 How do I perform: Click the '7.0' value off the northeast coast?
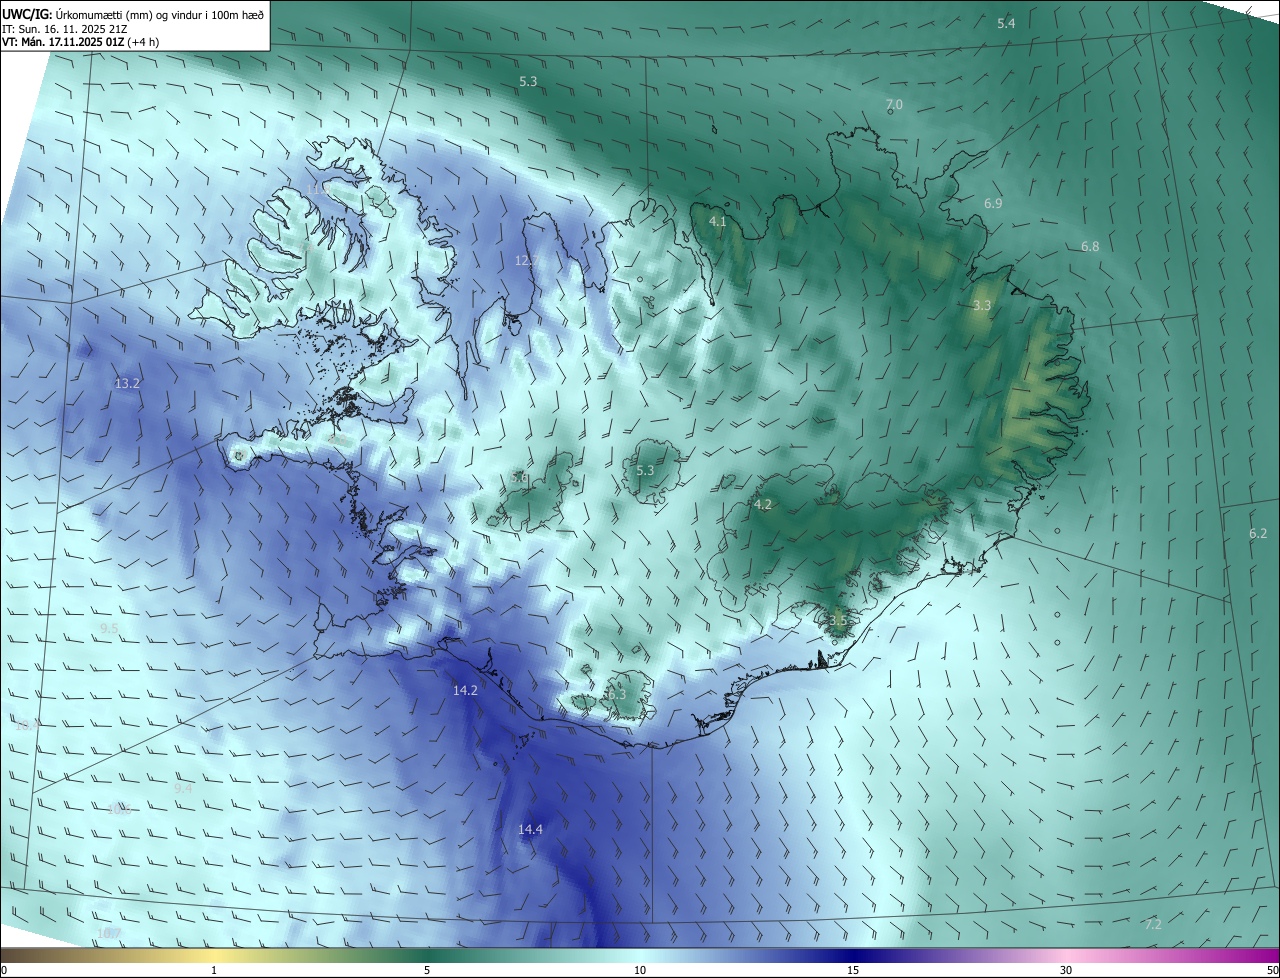(894, 105)
